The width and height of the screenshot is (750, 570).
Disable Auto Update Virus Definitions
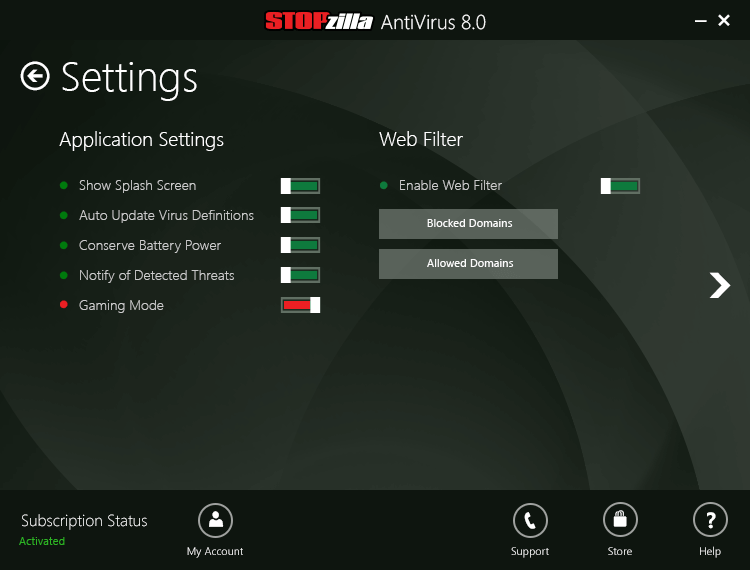300,215
